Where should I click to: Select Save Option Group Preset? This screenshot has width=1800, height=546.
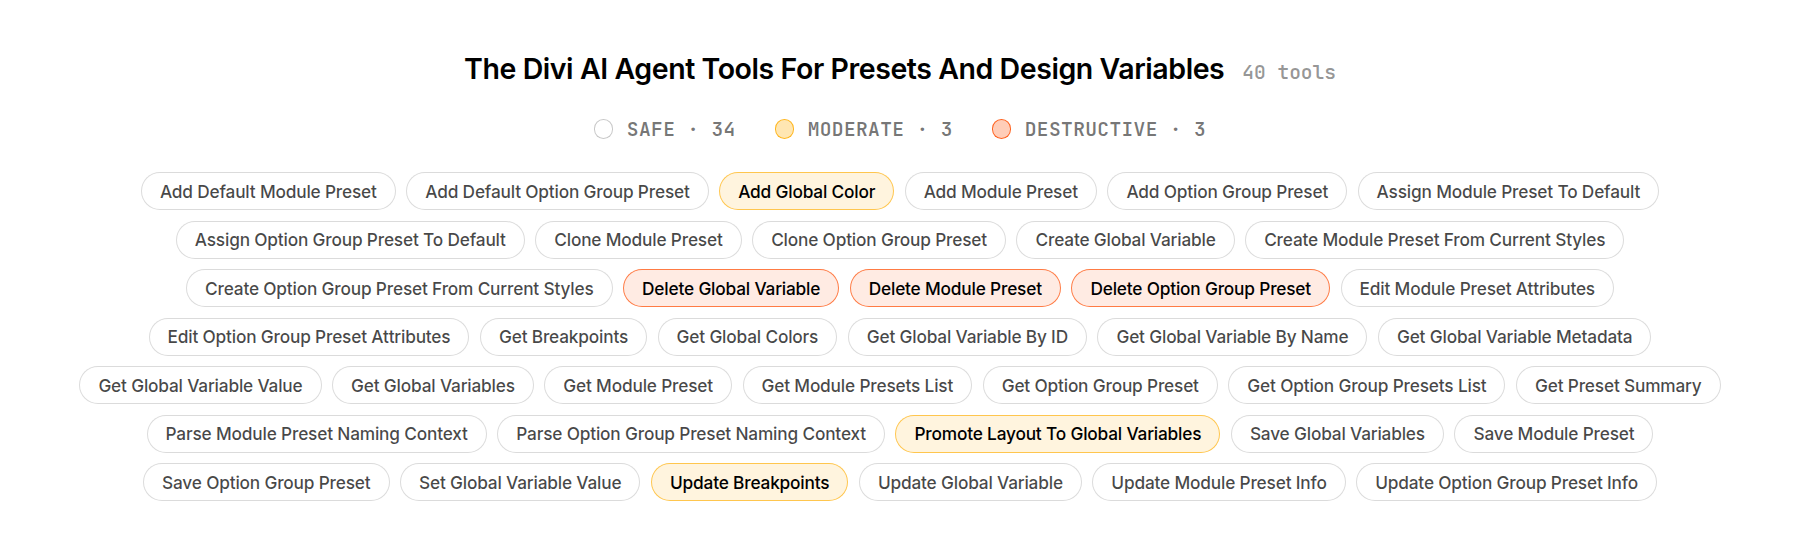pos(266,483)
